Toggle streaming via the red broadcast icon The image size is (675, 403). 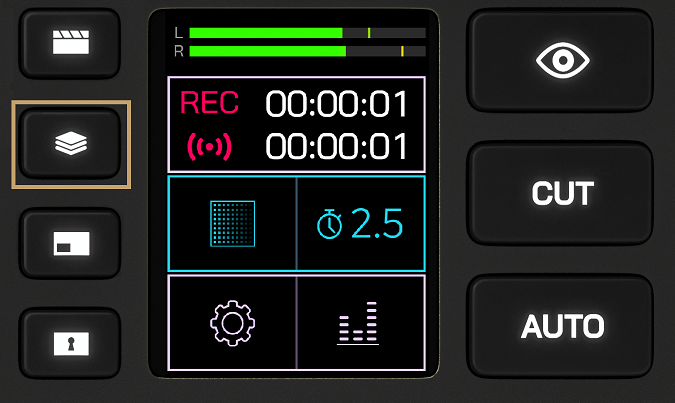point(209,147)
